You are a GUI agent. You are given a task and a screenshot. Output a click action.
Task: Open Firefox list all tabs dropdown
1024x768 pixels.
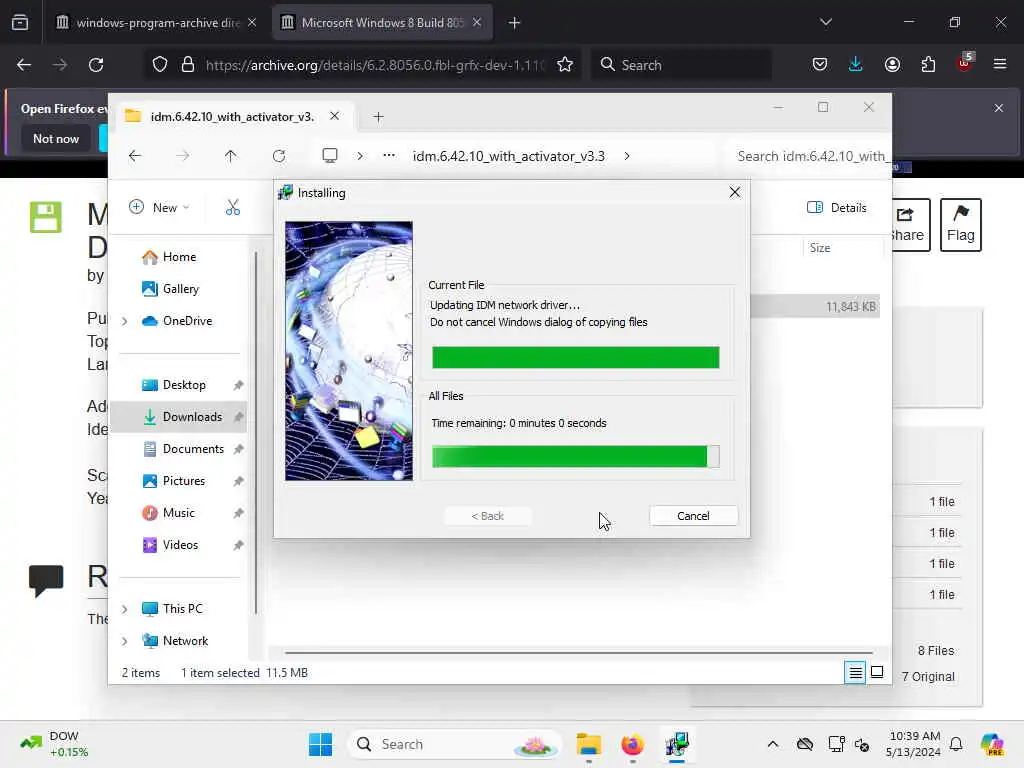(x=826, y=22)
